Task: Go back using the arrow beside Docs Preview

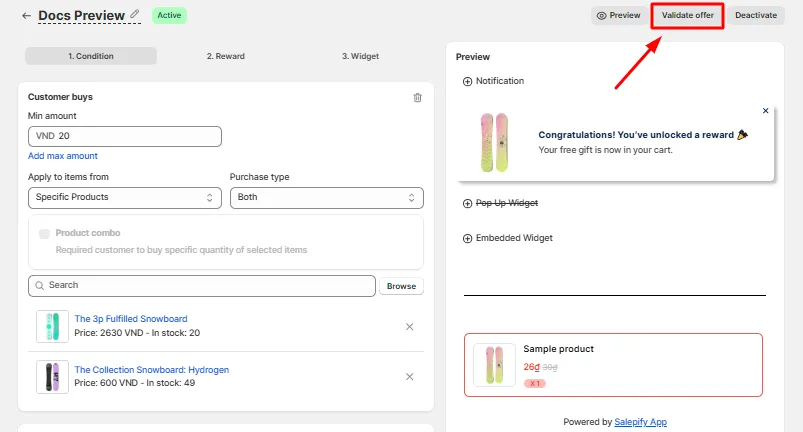Action: pyautogui.click(x=26, y=16)
